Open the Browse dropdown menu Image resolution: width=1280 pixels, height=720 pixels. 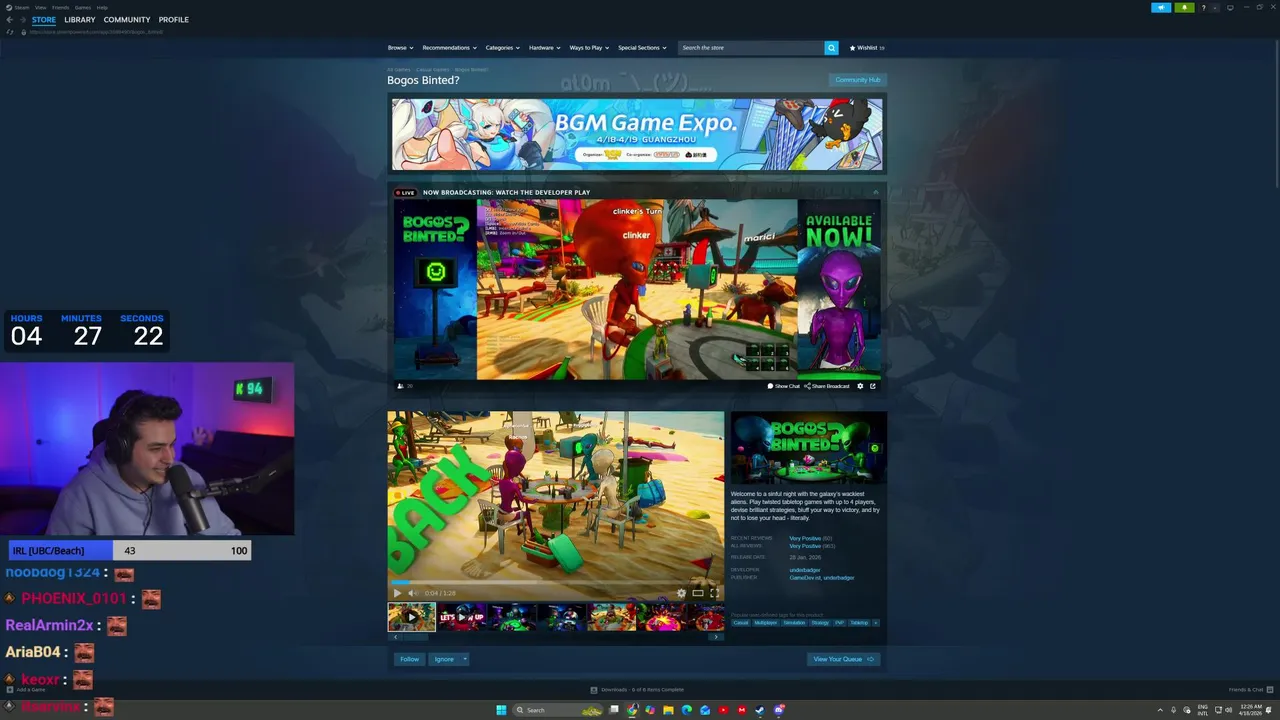pyautogui.click(x=400, y=47)
